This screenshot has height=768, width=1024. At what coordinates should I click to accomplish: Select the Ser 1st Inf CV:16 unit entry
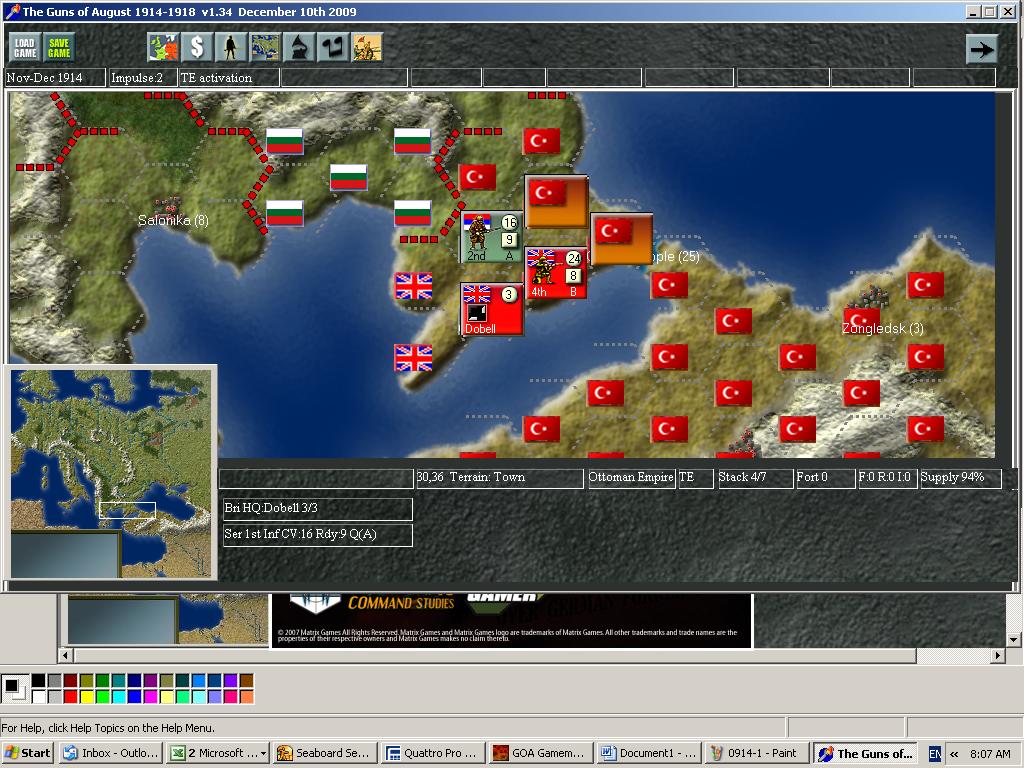click(x=317, y=534)
